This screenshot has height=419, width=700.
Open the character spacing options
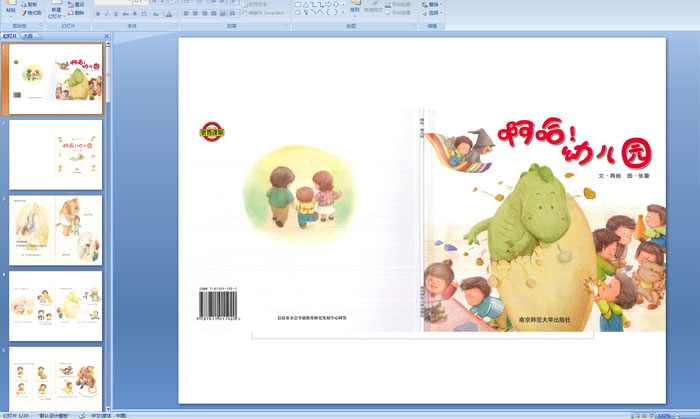(x=144, y=14)
